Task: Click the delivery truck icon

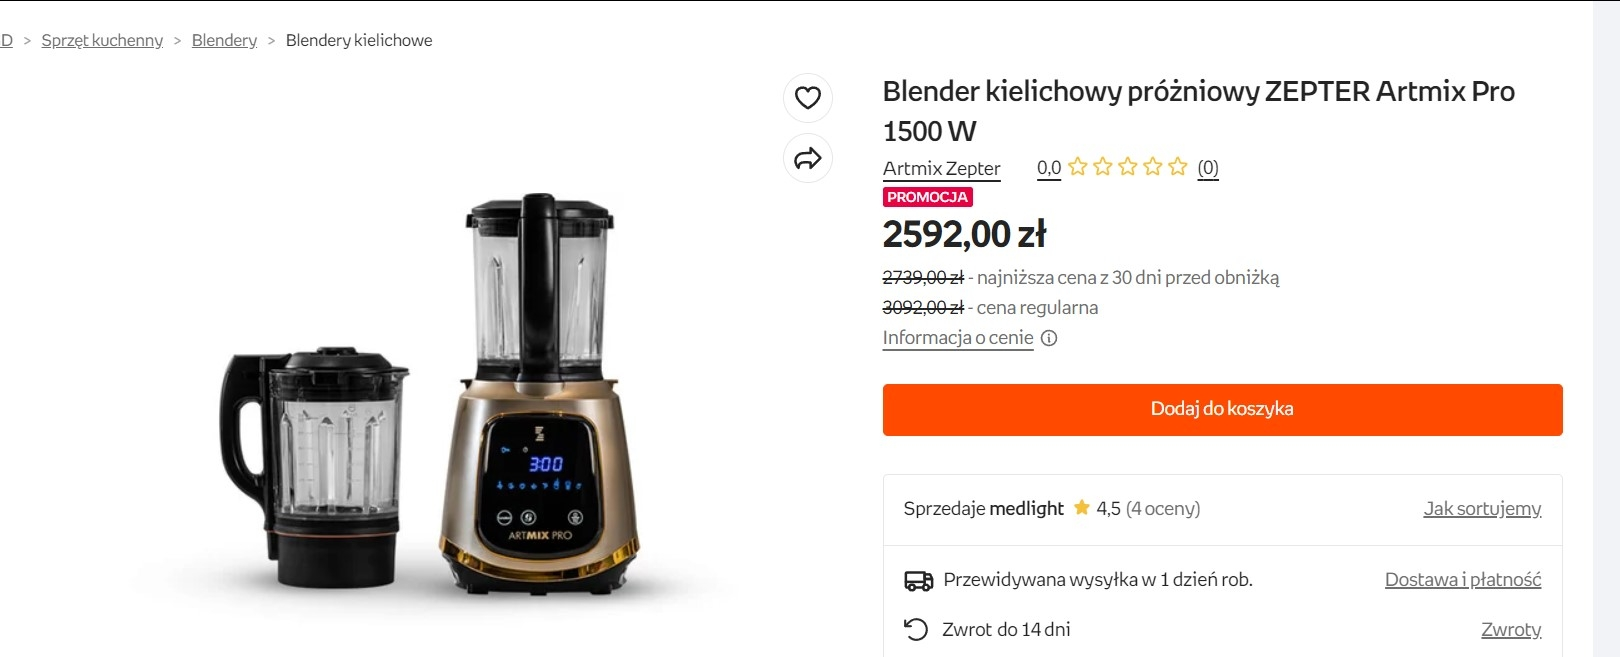Action: (x=918, y=580)
